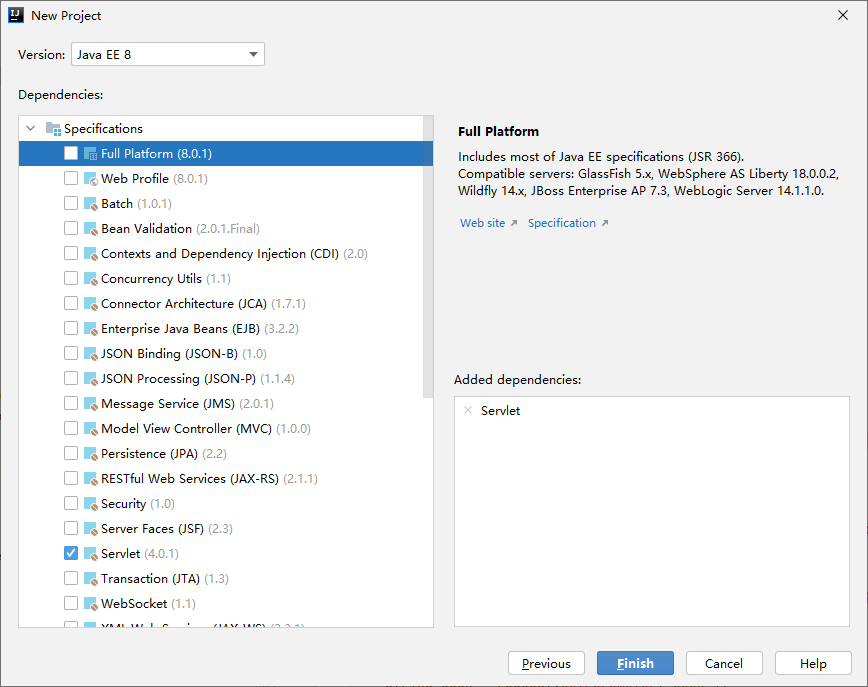Click the IntelliJ IDEA logo in title bar
This screenshot has width=868, height=687.
pyautogui.click(x=16, y=15)
